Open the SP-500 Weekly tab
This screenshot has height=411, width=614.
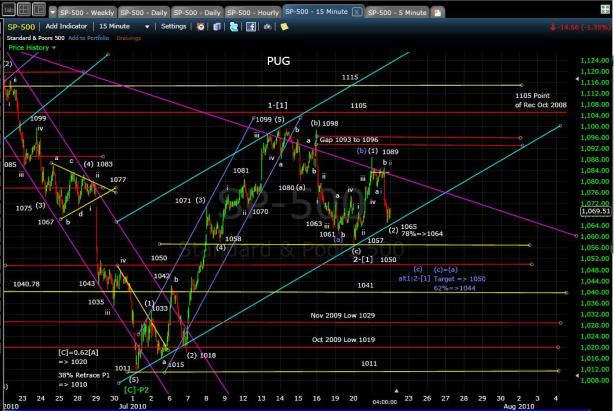point(87,13)
